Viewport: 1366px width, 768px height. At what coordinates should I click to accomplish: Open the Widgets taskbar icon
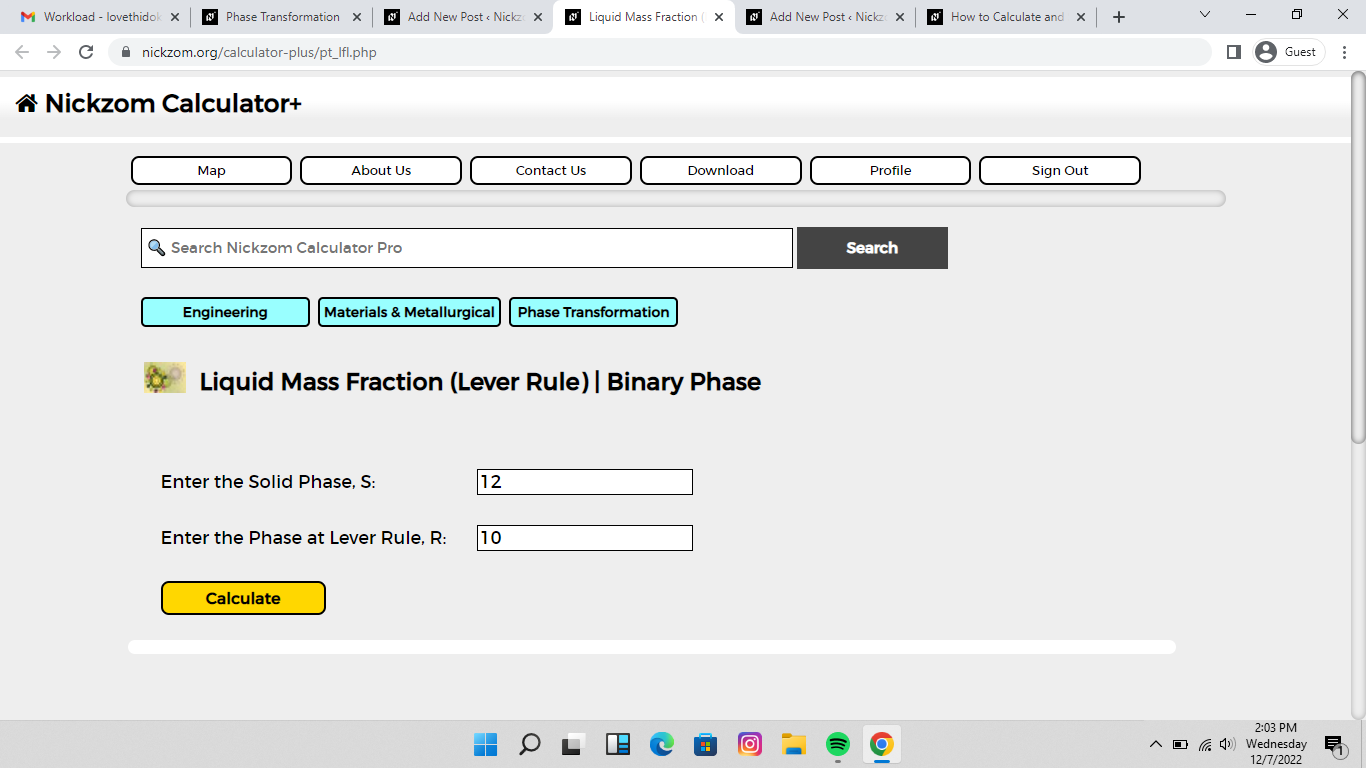[x=618, y=744]
